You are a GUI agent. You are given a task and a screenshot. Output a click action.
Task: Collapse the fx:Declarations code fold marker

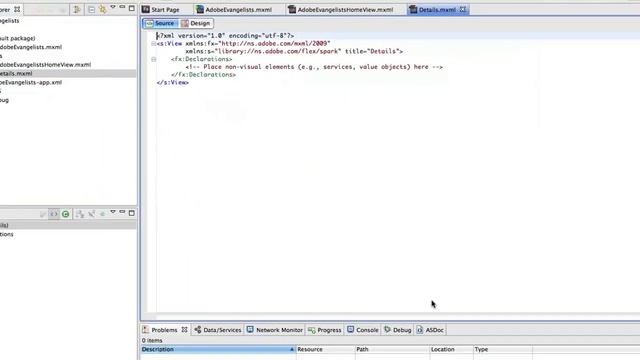pos(153,59)
